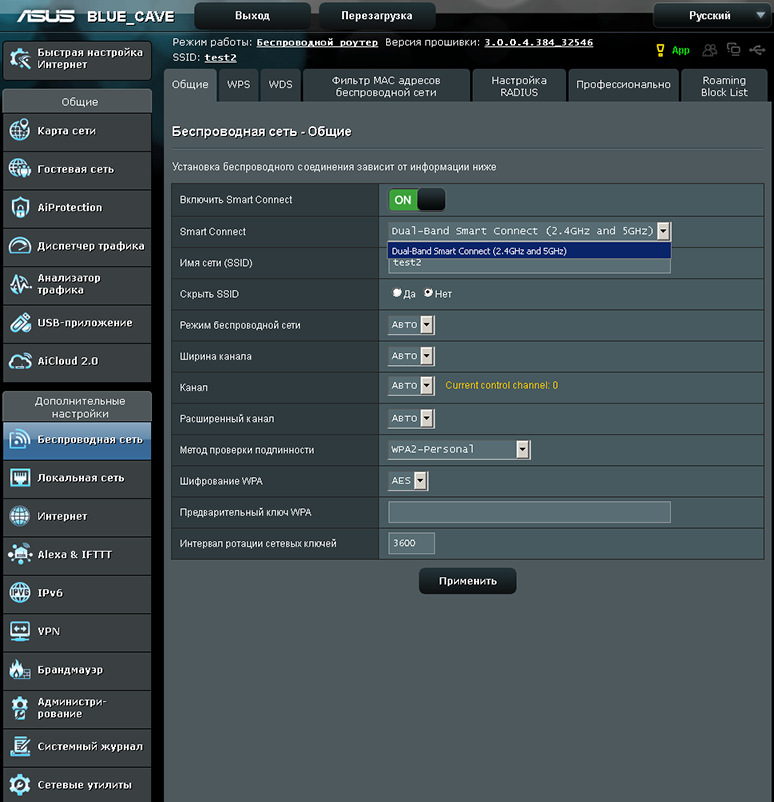Switch to the WPS tab
Viewport: 774px width, 802px height.
238,85
